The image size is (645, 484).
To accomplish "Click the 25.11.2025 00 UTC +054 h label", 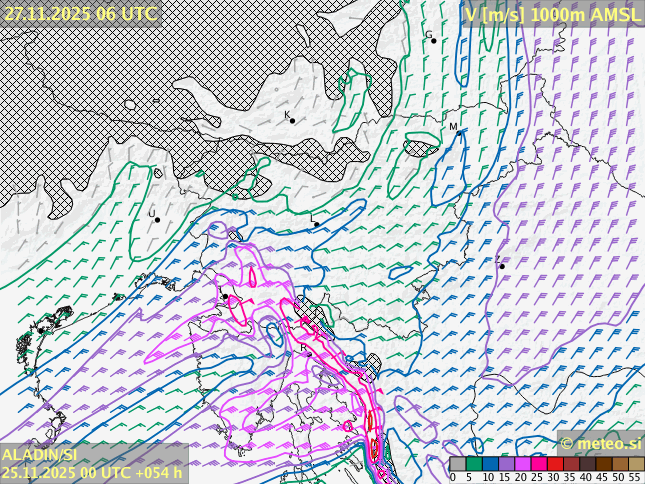I will (x=92, y=472).
